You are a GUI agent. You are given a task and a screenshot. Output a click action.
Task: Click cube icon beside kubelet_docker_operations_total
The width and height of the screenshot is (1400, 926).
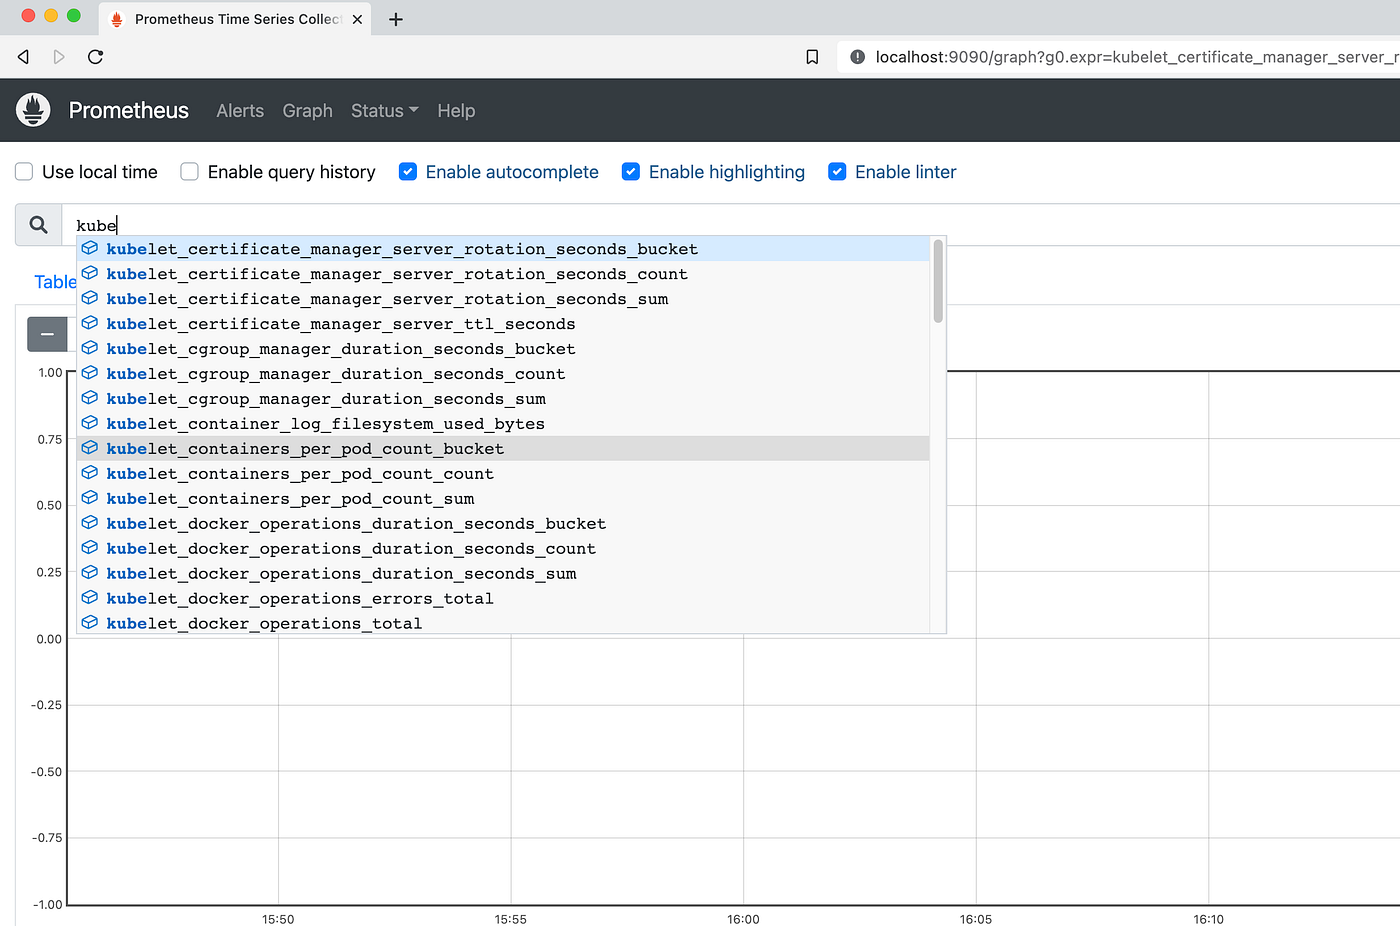click(x=90, y=623)
